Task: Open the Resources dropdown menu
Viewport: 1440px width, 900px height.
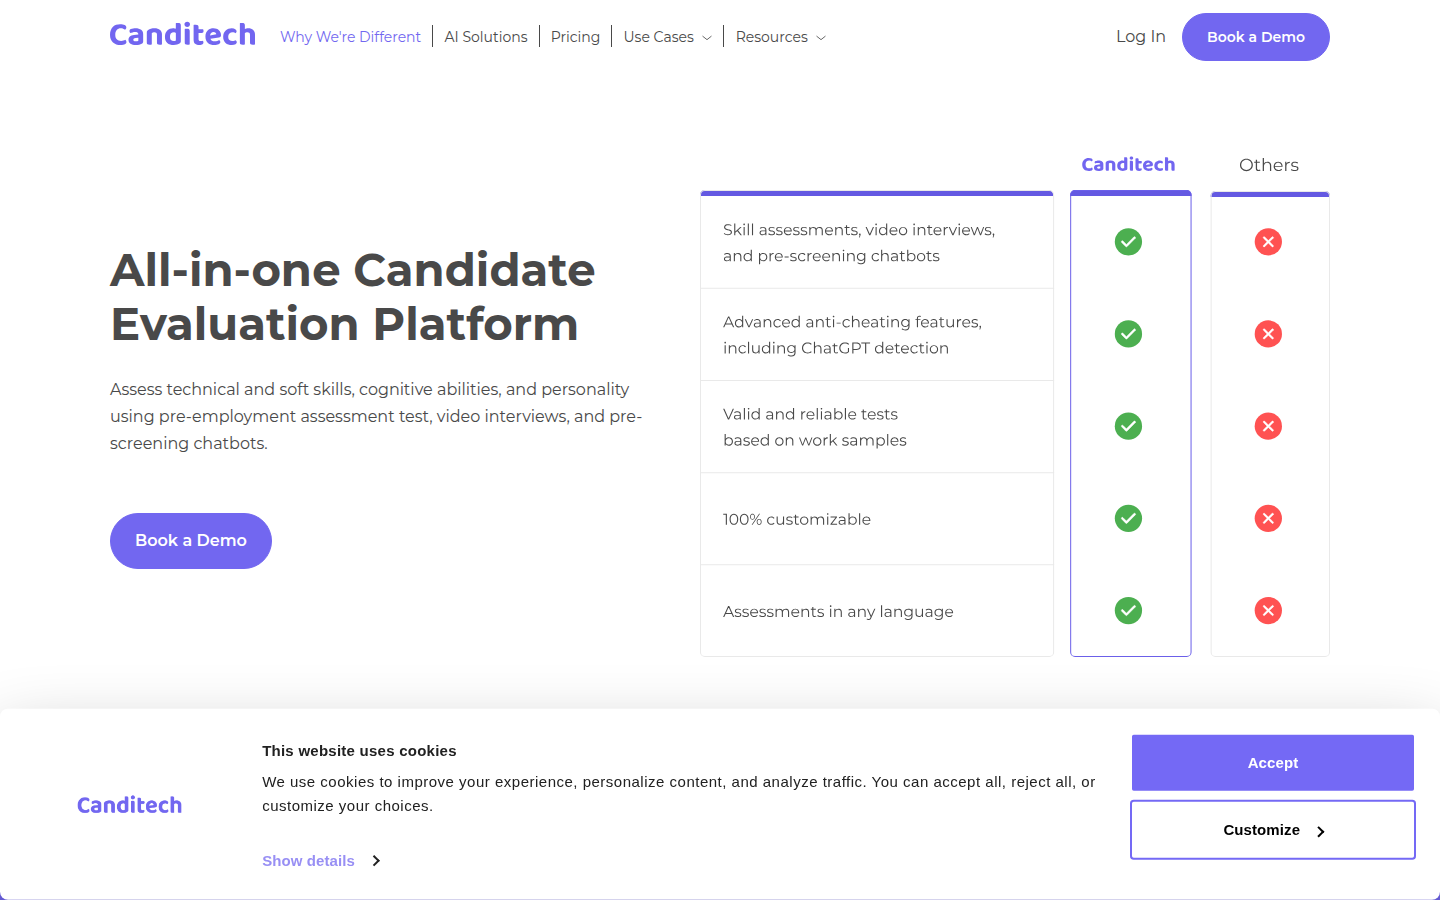Action: pyautogui.click(x=780, y=37)
